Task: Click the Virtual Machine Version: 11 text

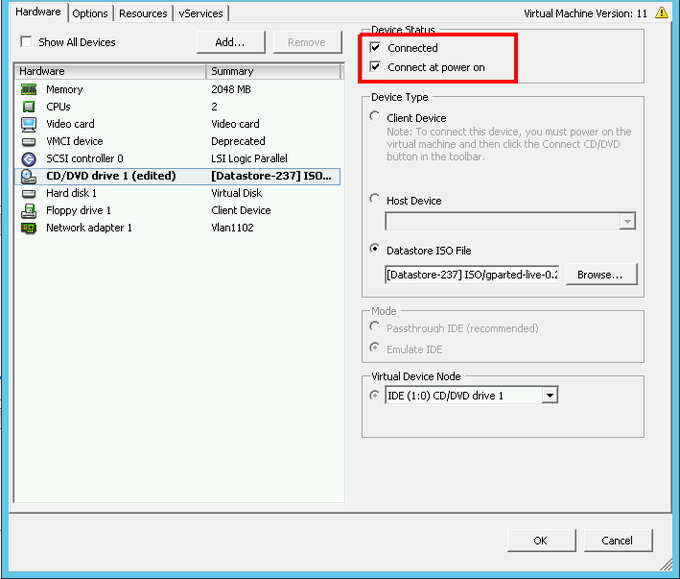Action: [x=585, y=13]
